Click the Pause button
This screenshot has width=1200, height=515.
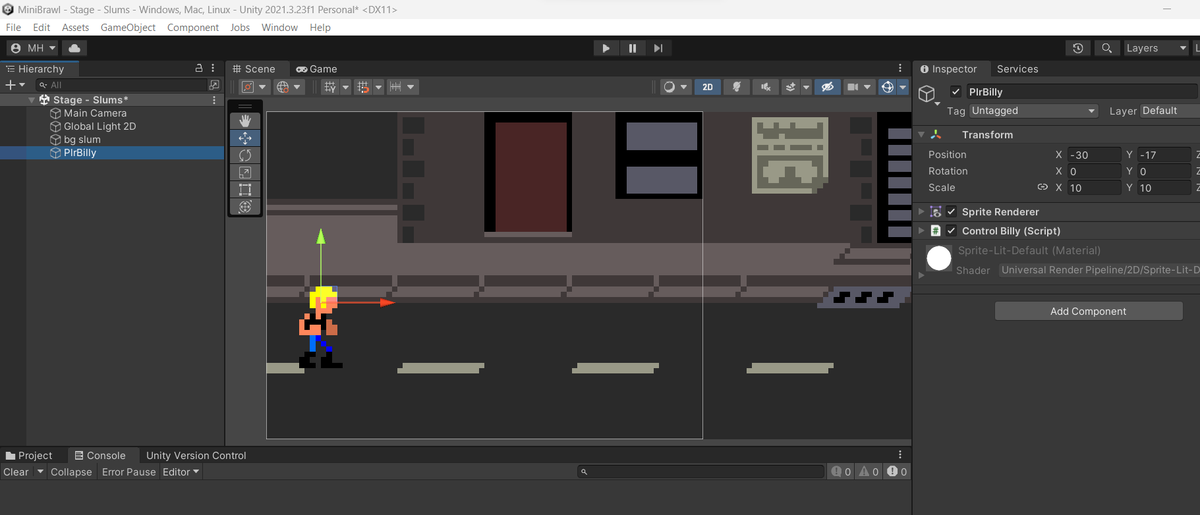point(632,48)
